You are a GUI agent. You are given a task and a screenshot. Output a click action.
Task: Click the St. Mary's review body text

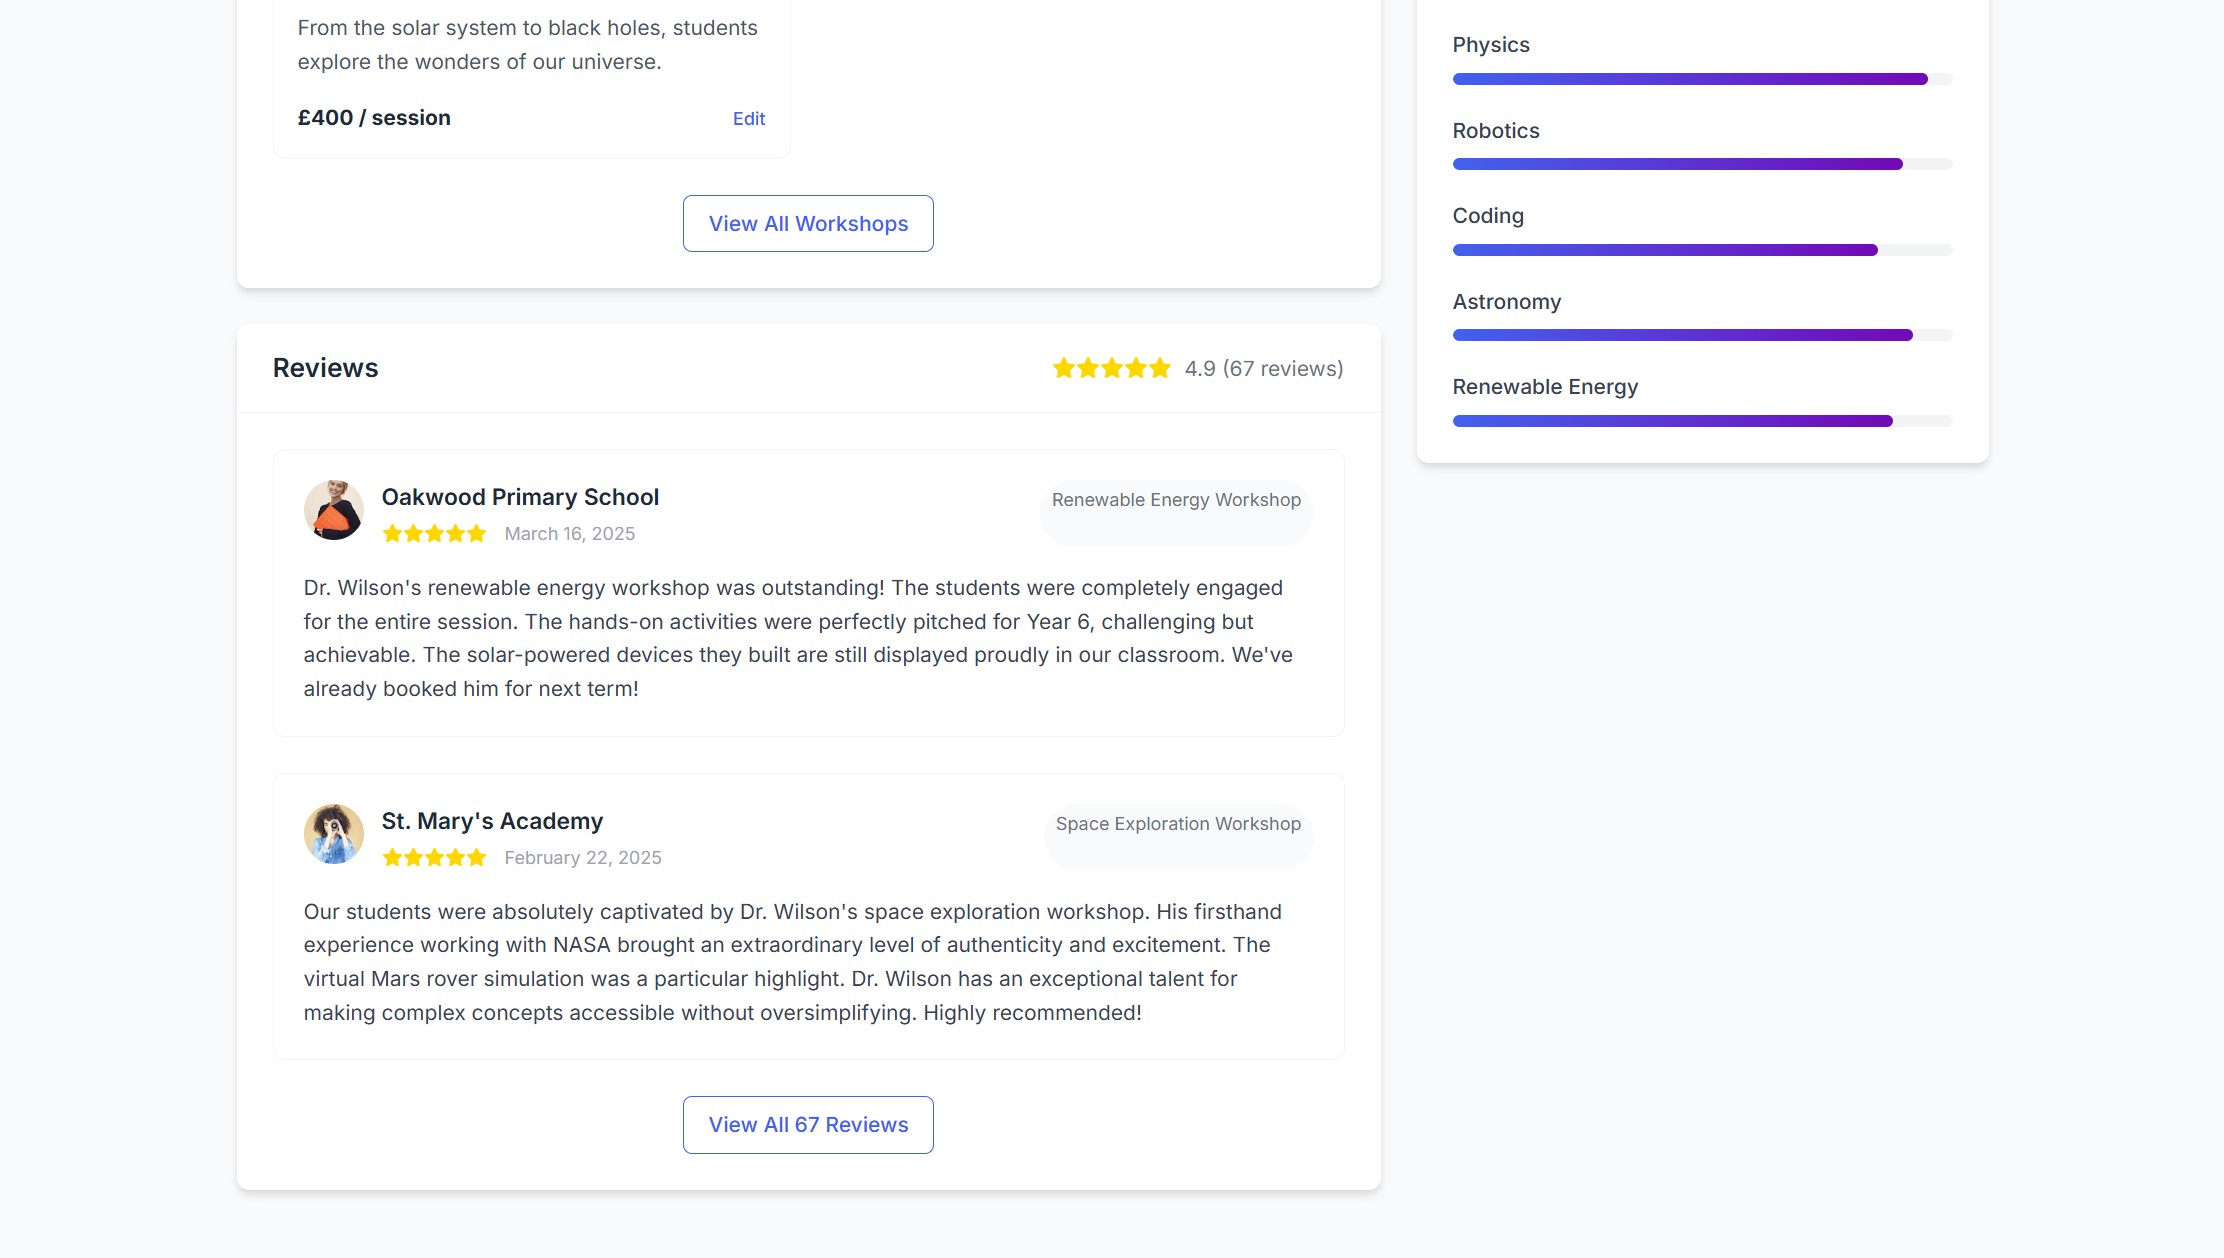pyautogui.click(x=793, y=962)
